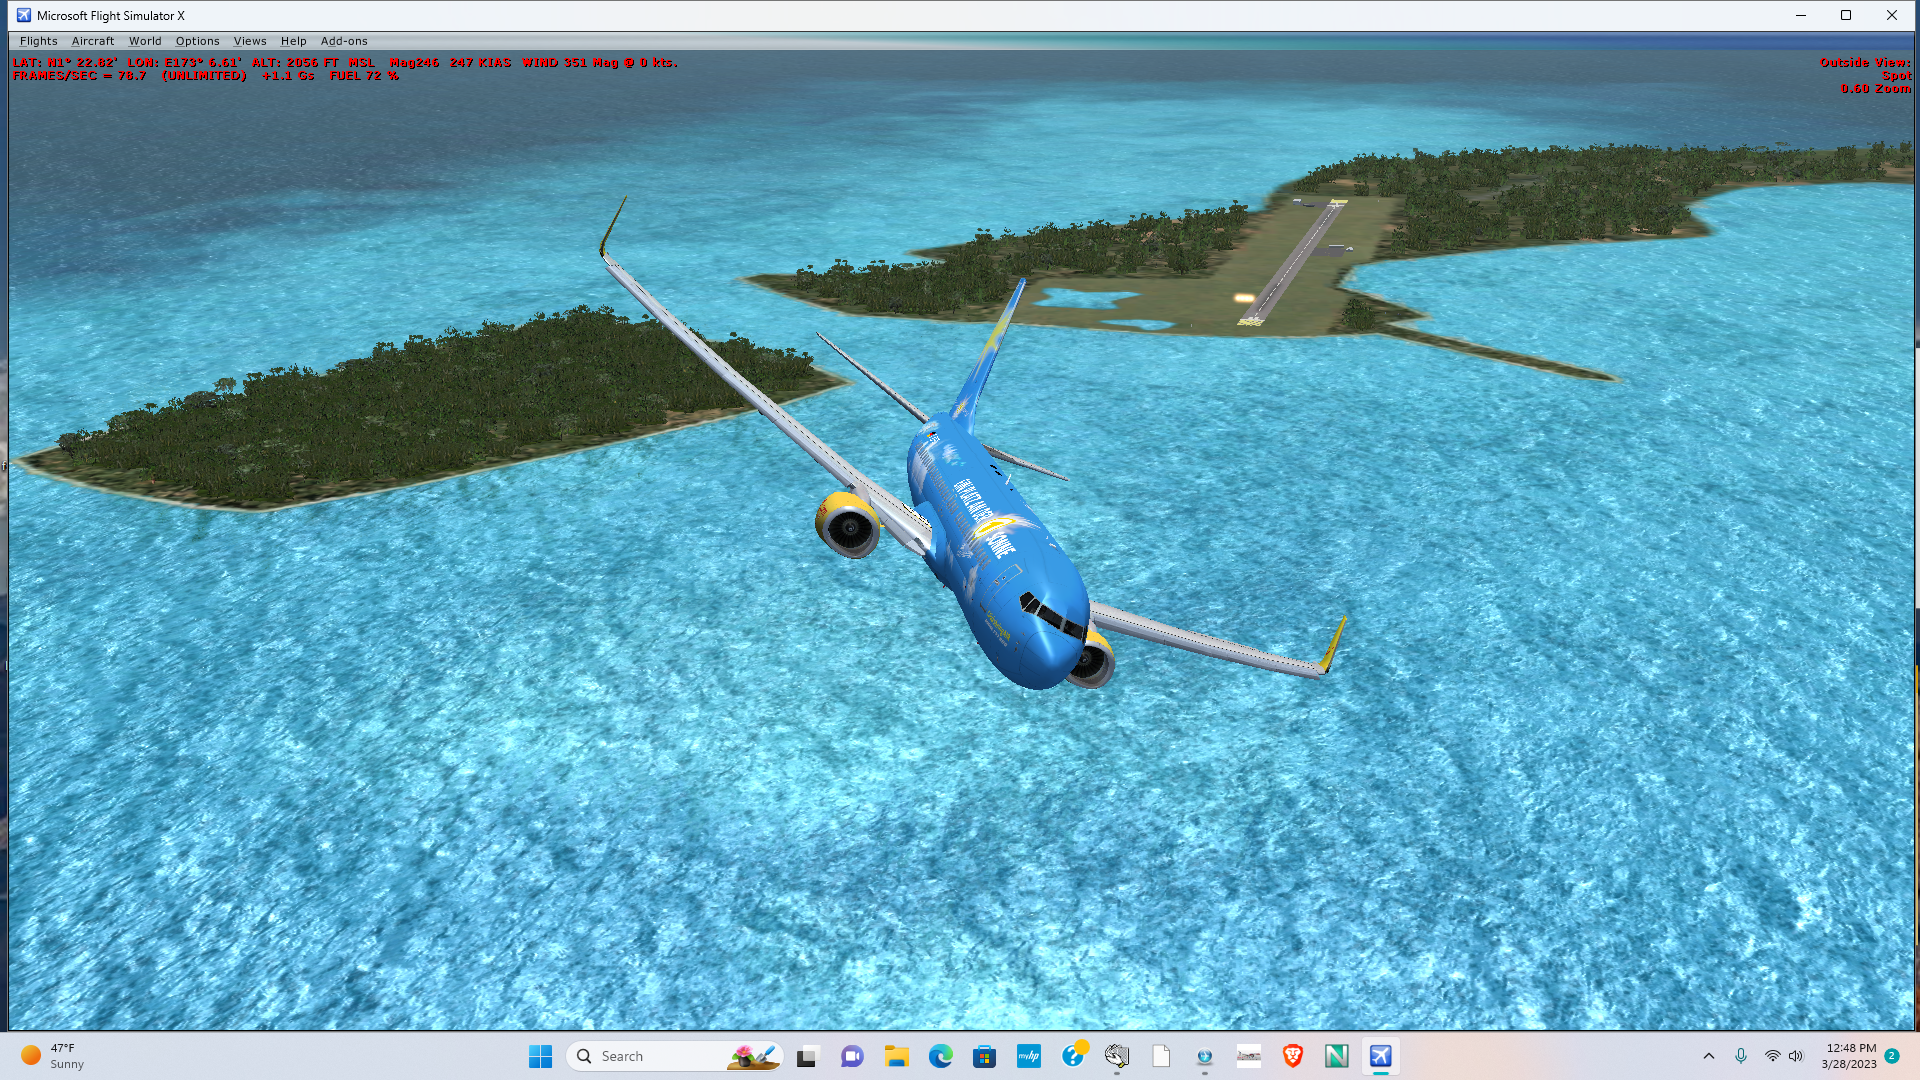Image resolution: width=1920 pixels, height=1080 pixels.
Task: Click the LON E173° 6.61' readout
Action: (x=184, y=62)
